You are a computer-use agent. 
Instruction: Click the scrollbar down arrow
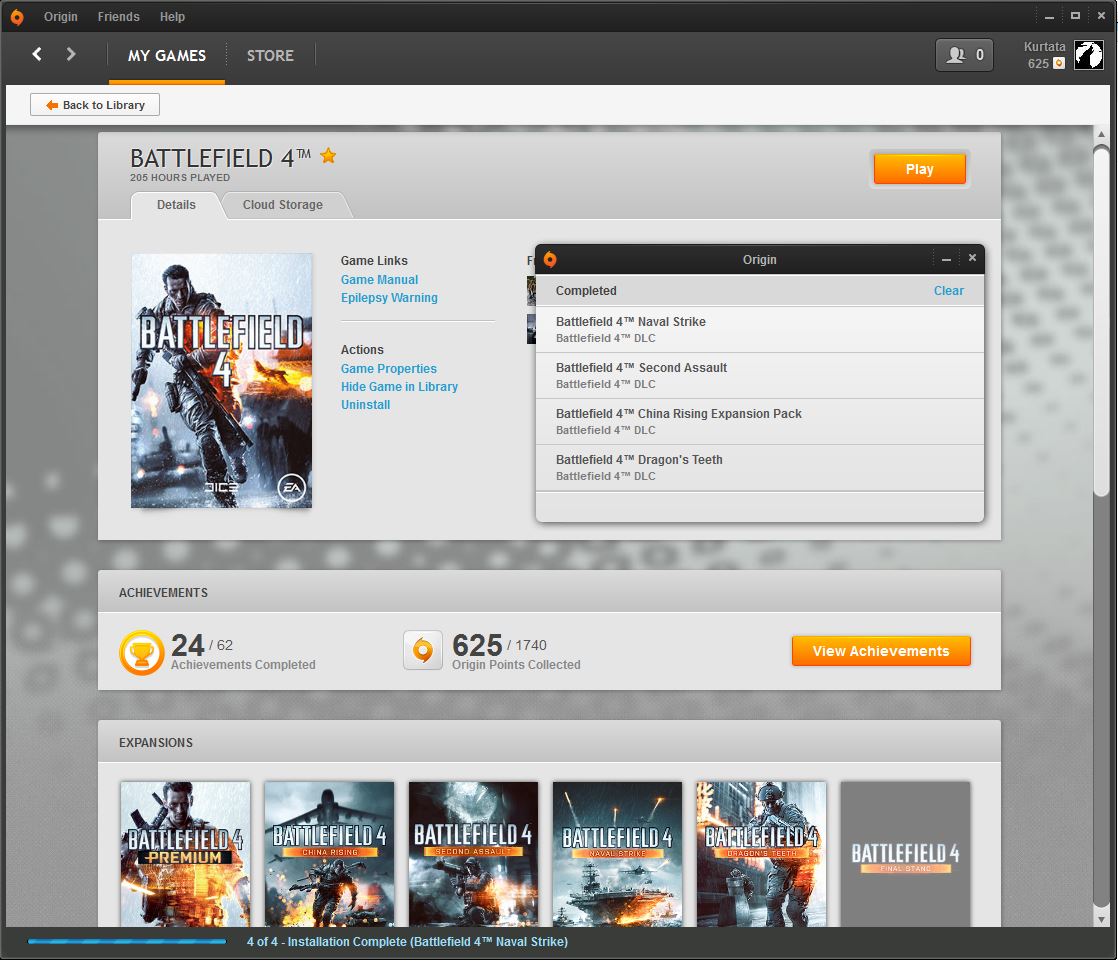point(1102,920)
